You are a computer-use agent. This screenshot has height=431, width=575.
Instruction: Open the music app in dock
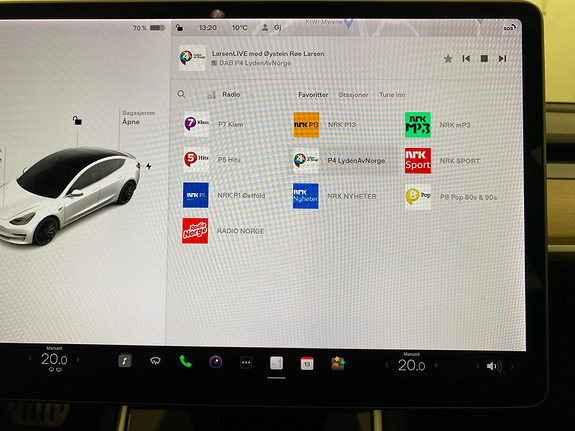pyautogui.click(x=125, y=361)
